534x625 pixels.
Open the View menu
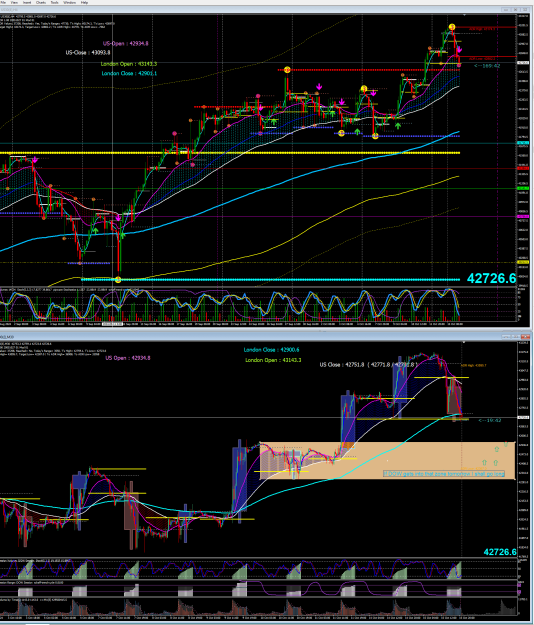(14, 2)
